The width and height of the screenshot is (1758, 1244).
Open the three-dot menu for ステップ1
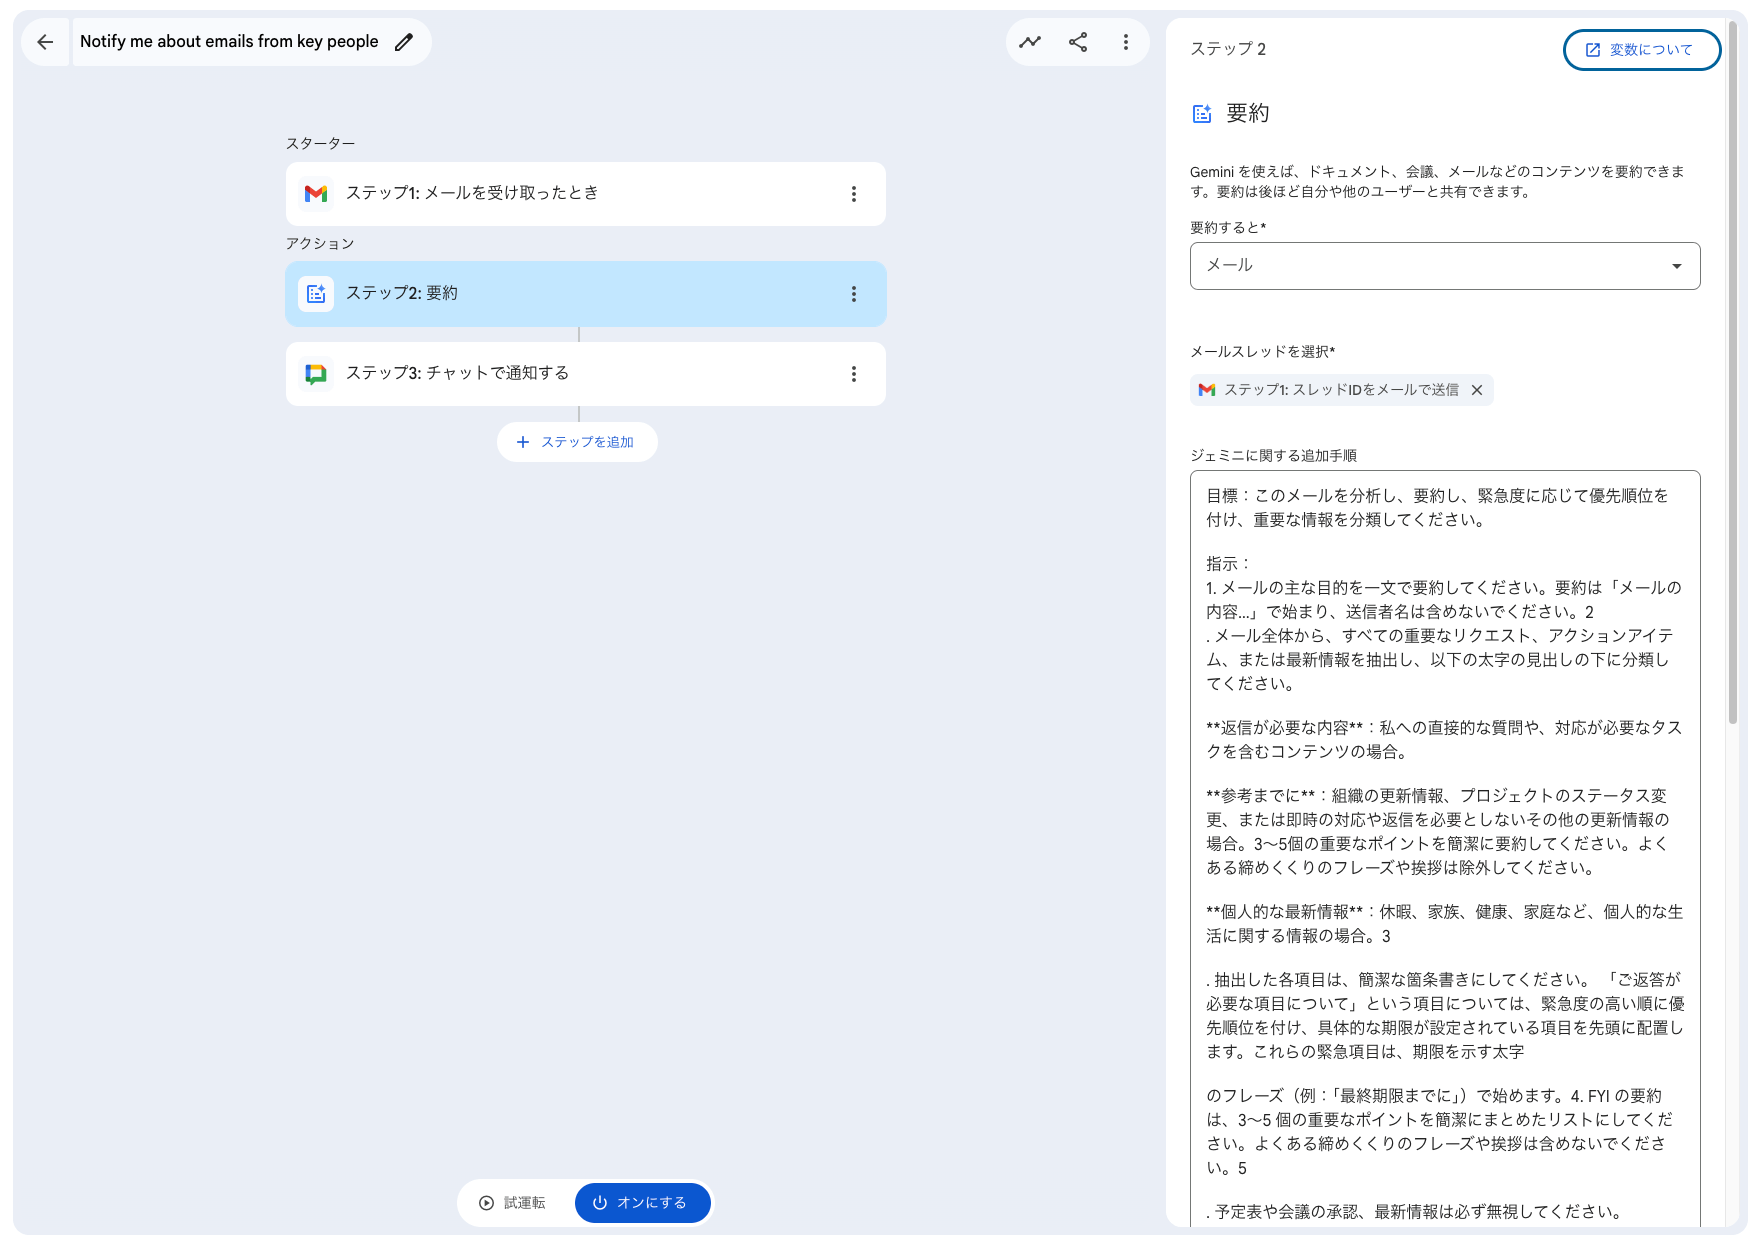(x=854, y=194)
